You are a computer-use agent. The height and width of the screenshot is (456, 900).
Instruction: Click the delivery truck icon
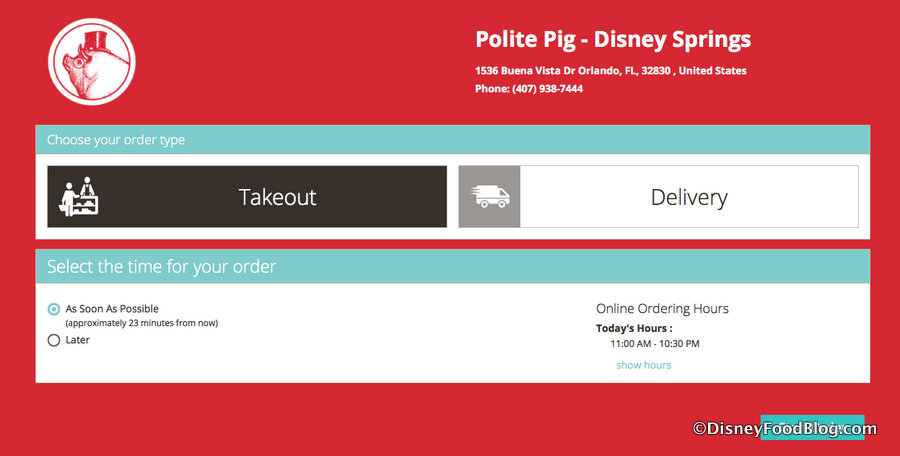490,197
